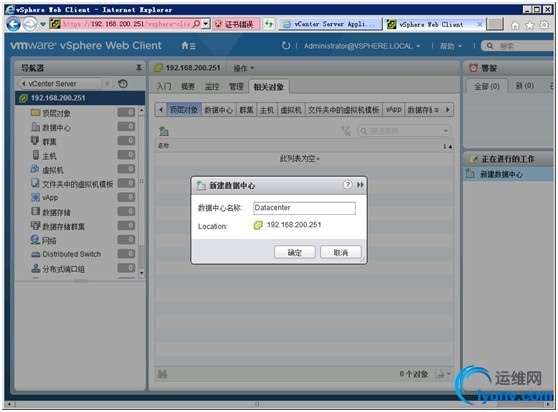
Task: Switch to Datacenters sub-tab
Action: coord(219,110)
